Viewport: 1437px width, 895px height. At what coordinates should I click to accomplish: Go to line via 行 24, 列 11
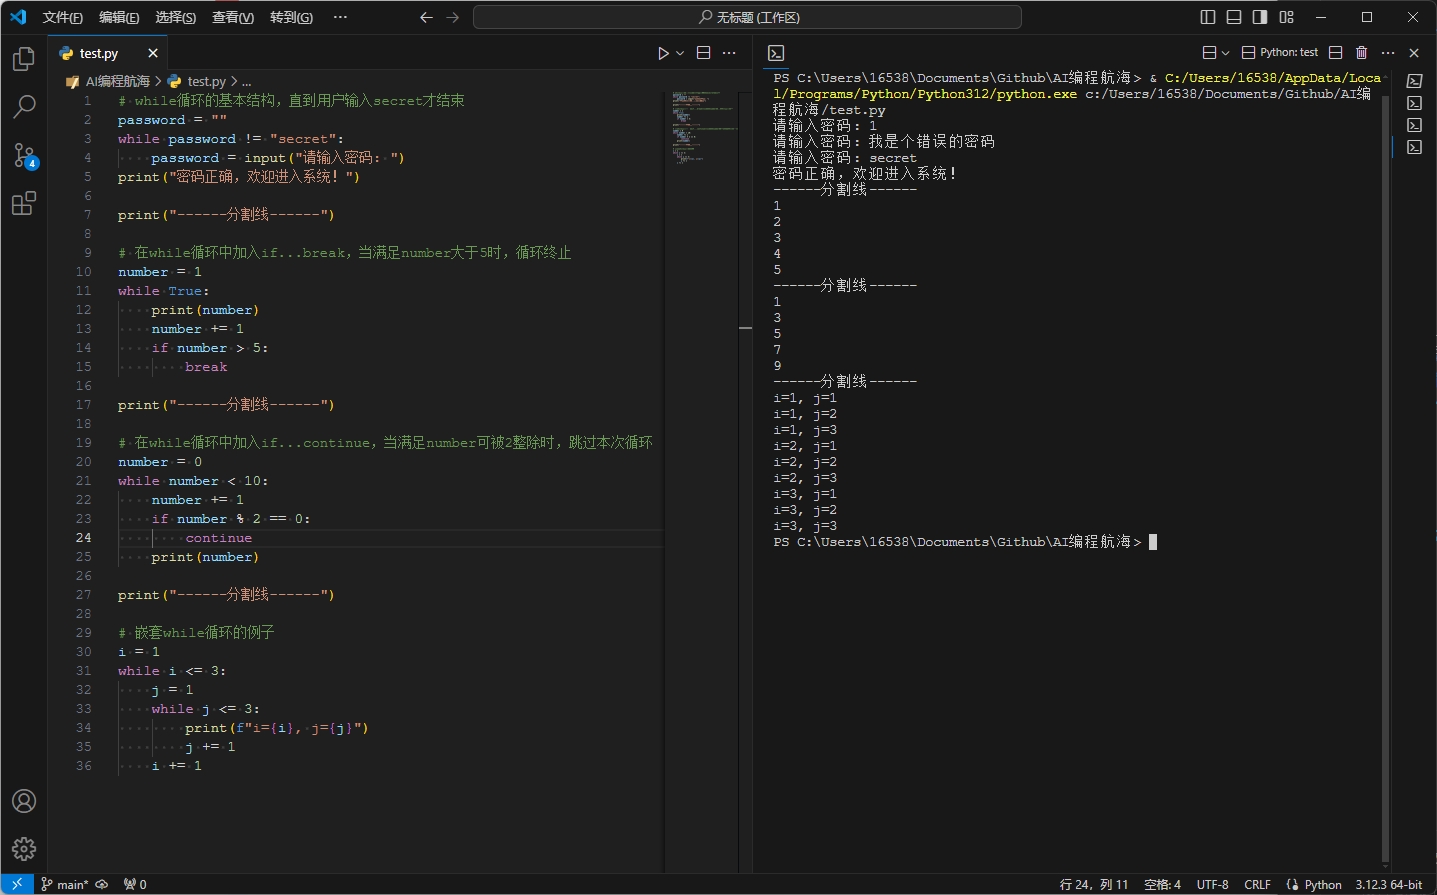1094,884
